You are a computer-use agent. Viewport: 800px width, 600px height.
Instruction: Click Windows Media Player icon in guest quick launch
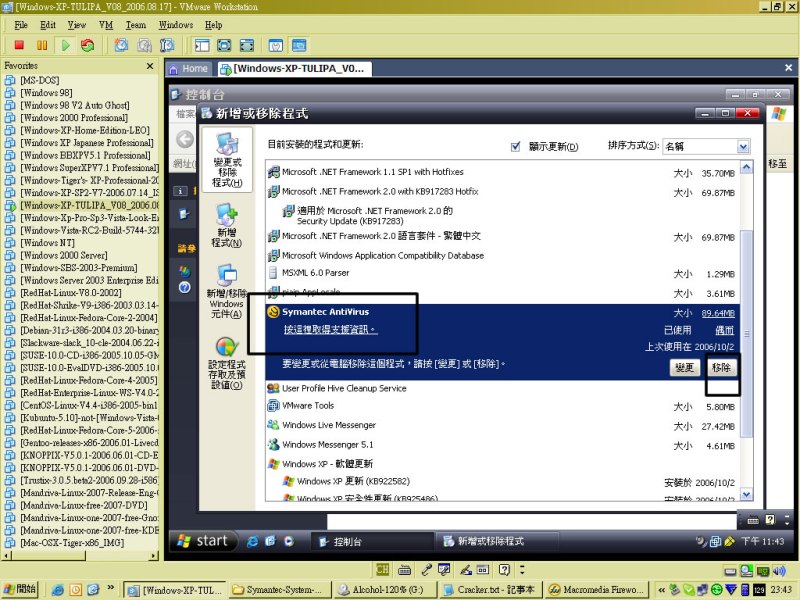[x=289, y=541]
